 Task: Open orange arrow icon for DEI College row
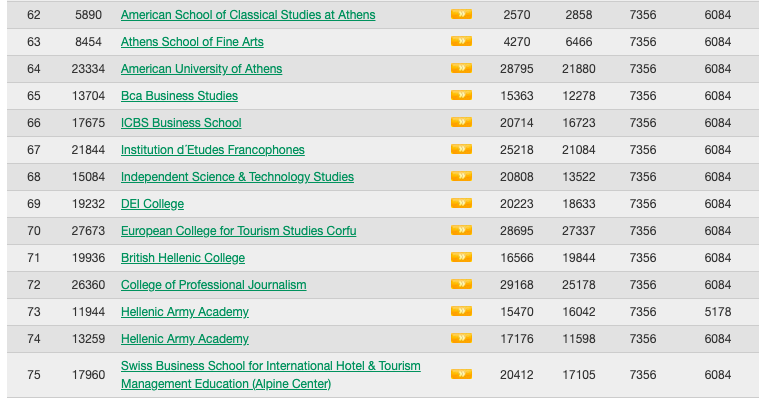[461, 203]
